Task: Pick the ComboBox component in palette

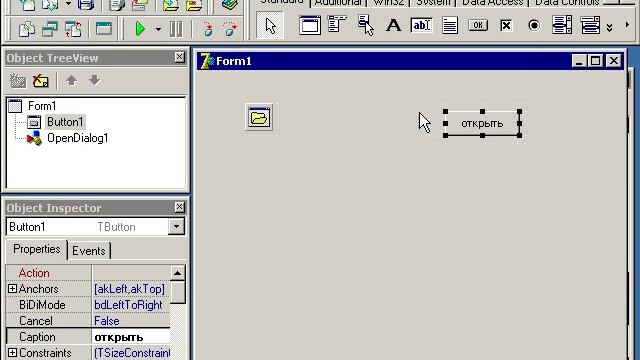Action: [590, 25]
